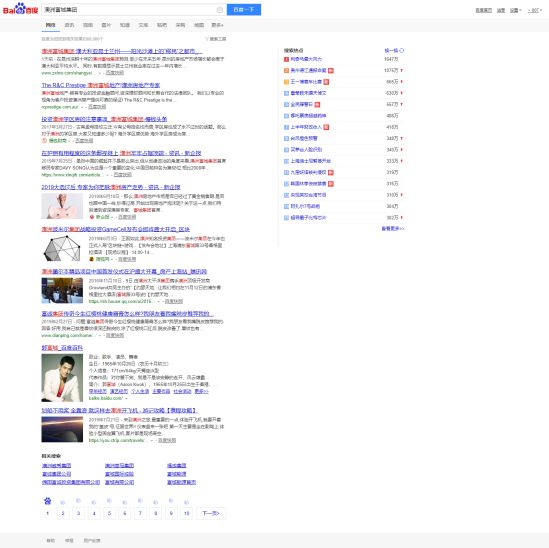Screen dimensions: 549x548
Task: Click the red tag icon beside second hot search
Action: [331, 70]
